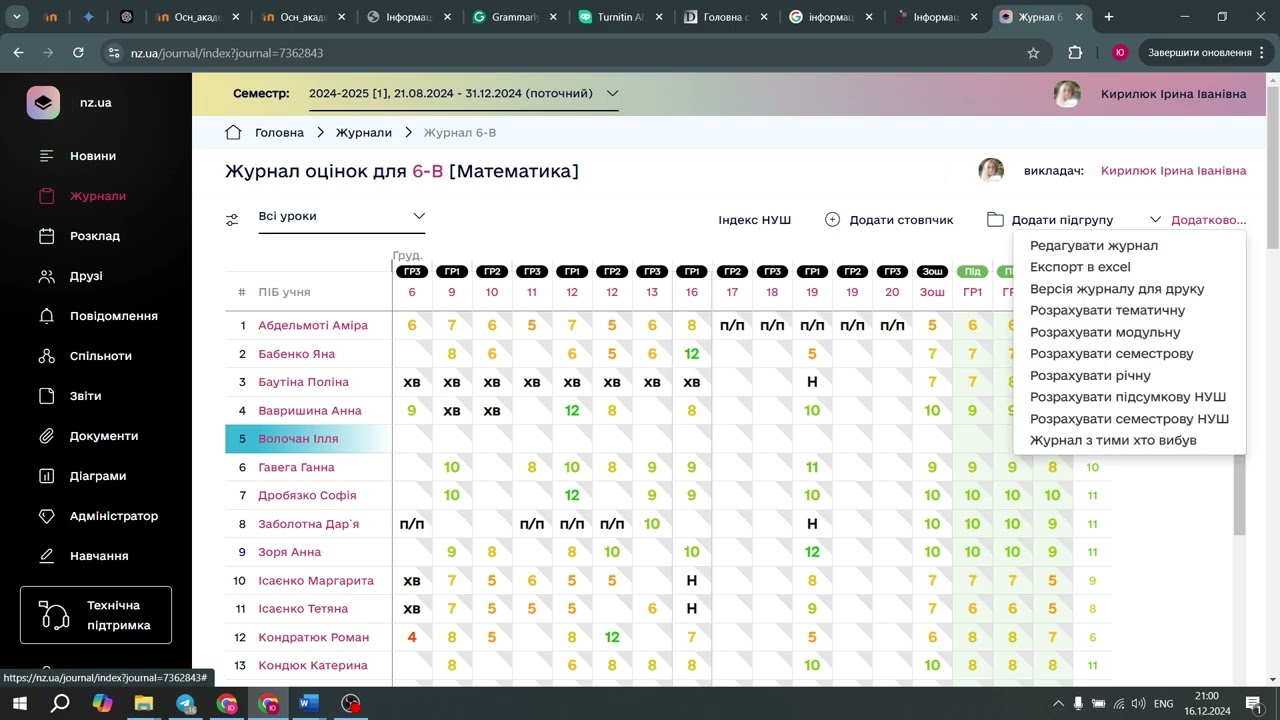Viewport: 1280px width, 720px height.
Task: Click the Додати стовпчик button
Action: pyautogui.click(x=889, y=220)
